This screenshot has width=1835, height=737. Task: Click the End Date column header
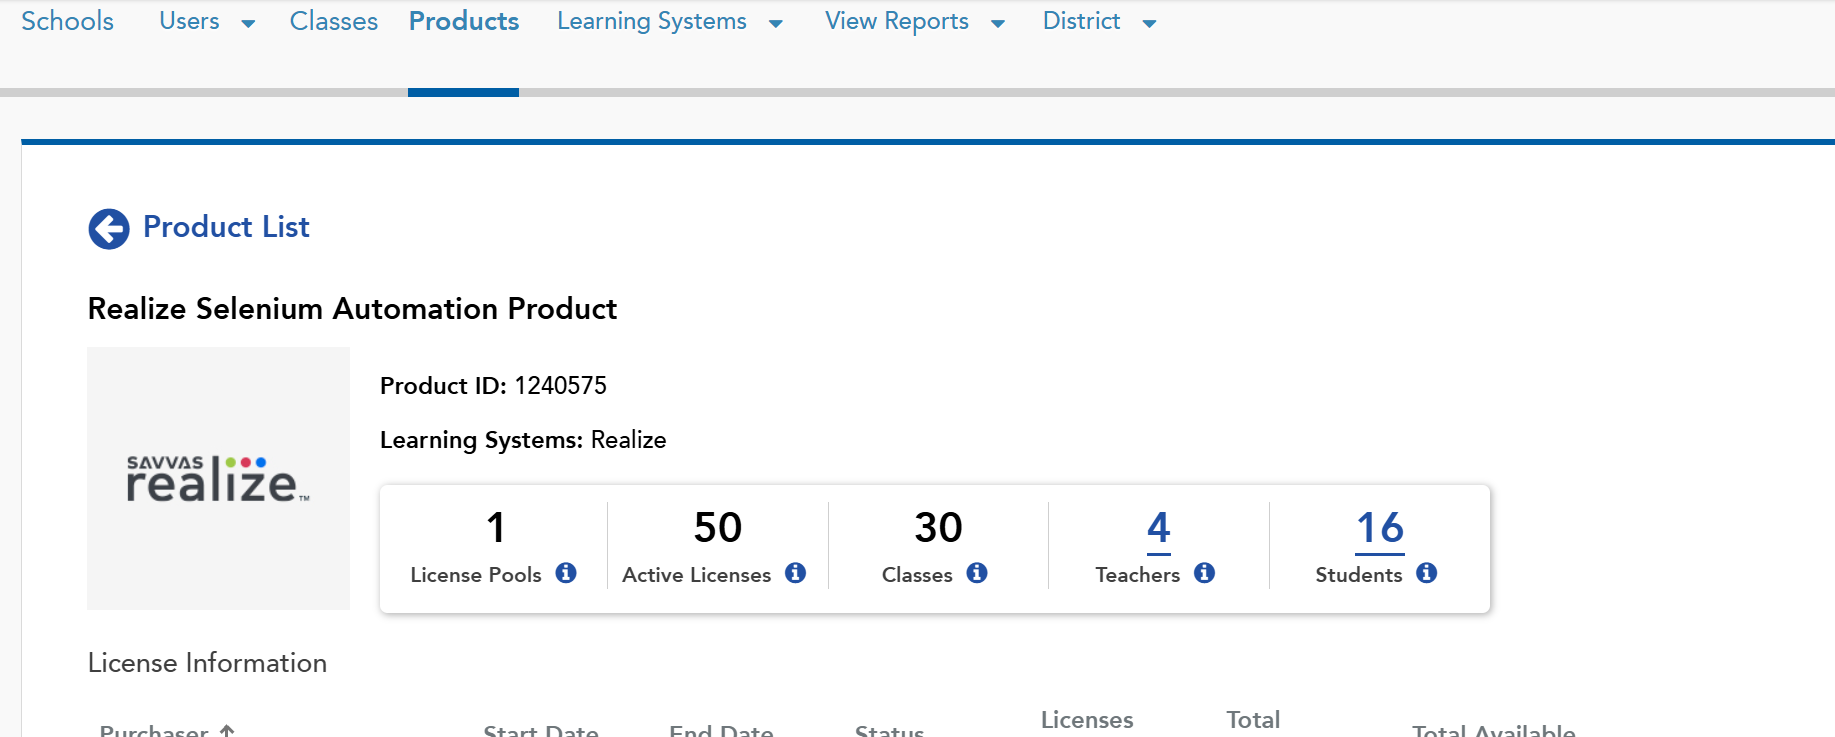pyautogui.click(x=721, y=730)
